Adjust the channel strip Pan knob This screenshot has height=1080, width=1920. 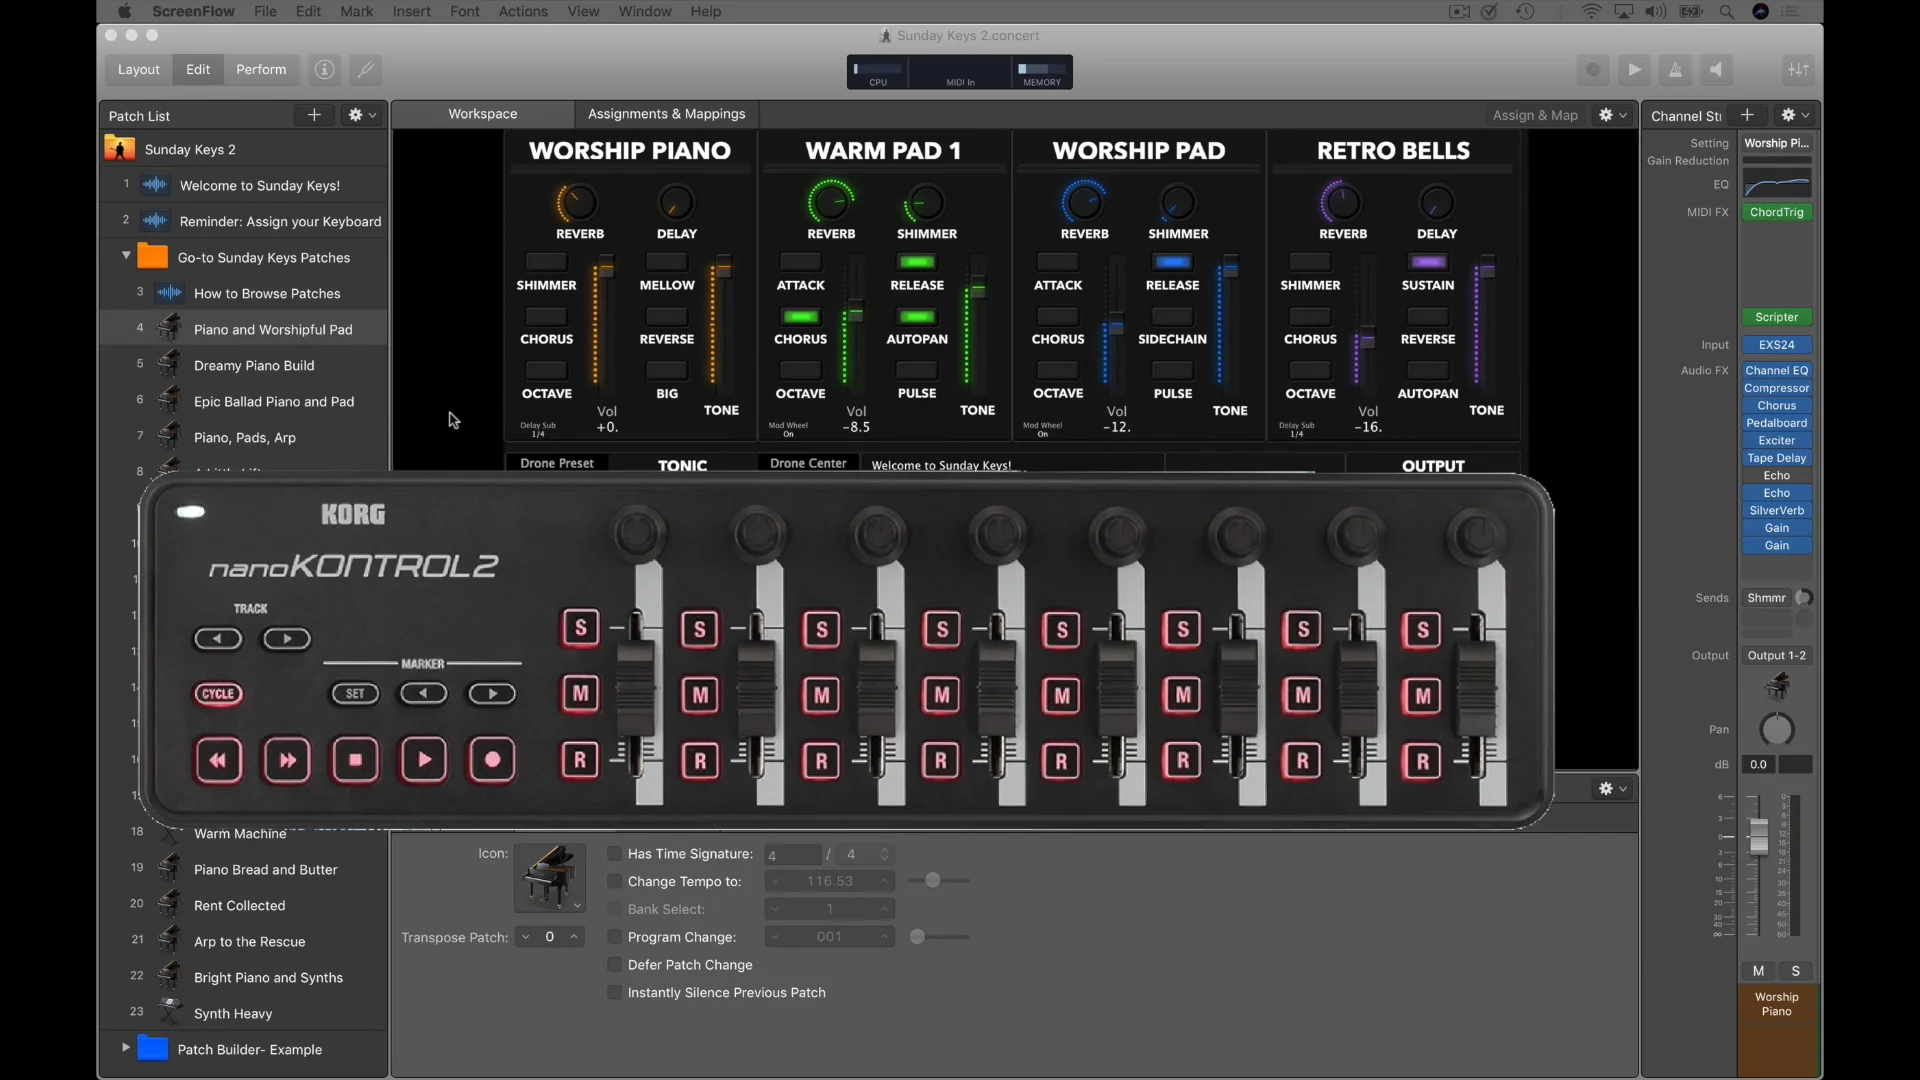click(1776, 729)
